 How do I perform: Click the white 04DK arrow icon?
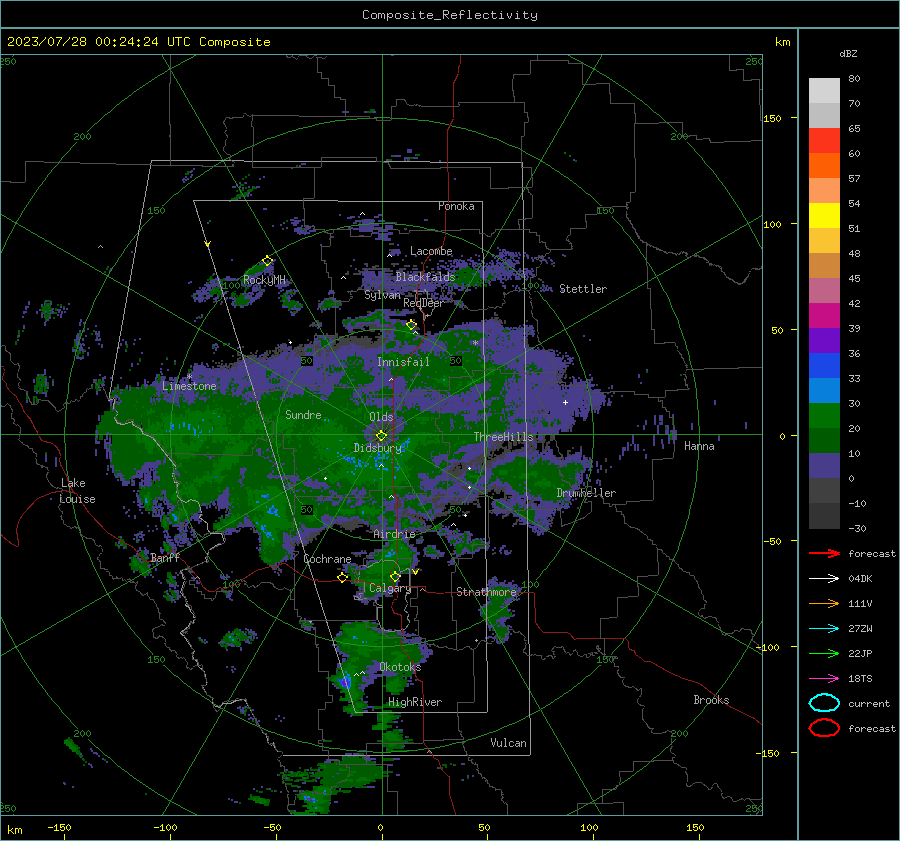[824, 578]
